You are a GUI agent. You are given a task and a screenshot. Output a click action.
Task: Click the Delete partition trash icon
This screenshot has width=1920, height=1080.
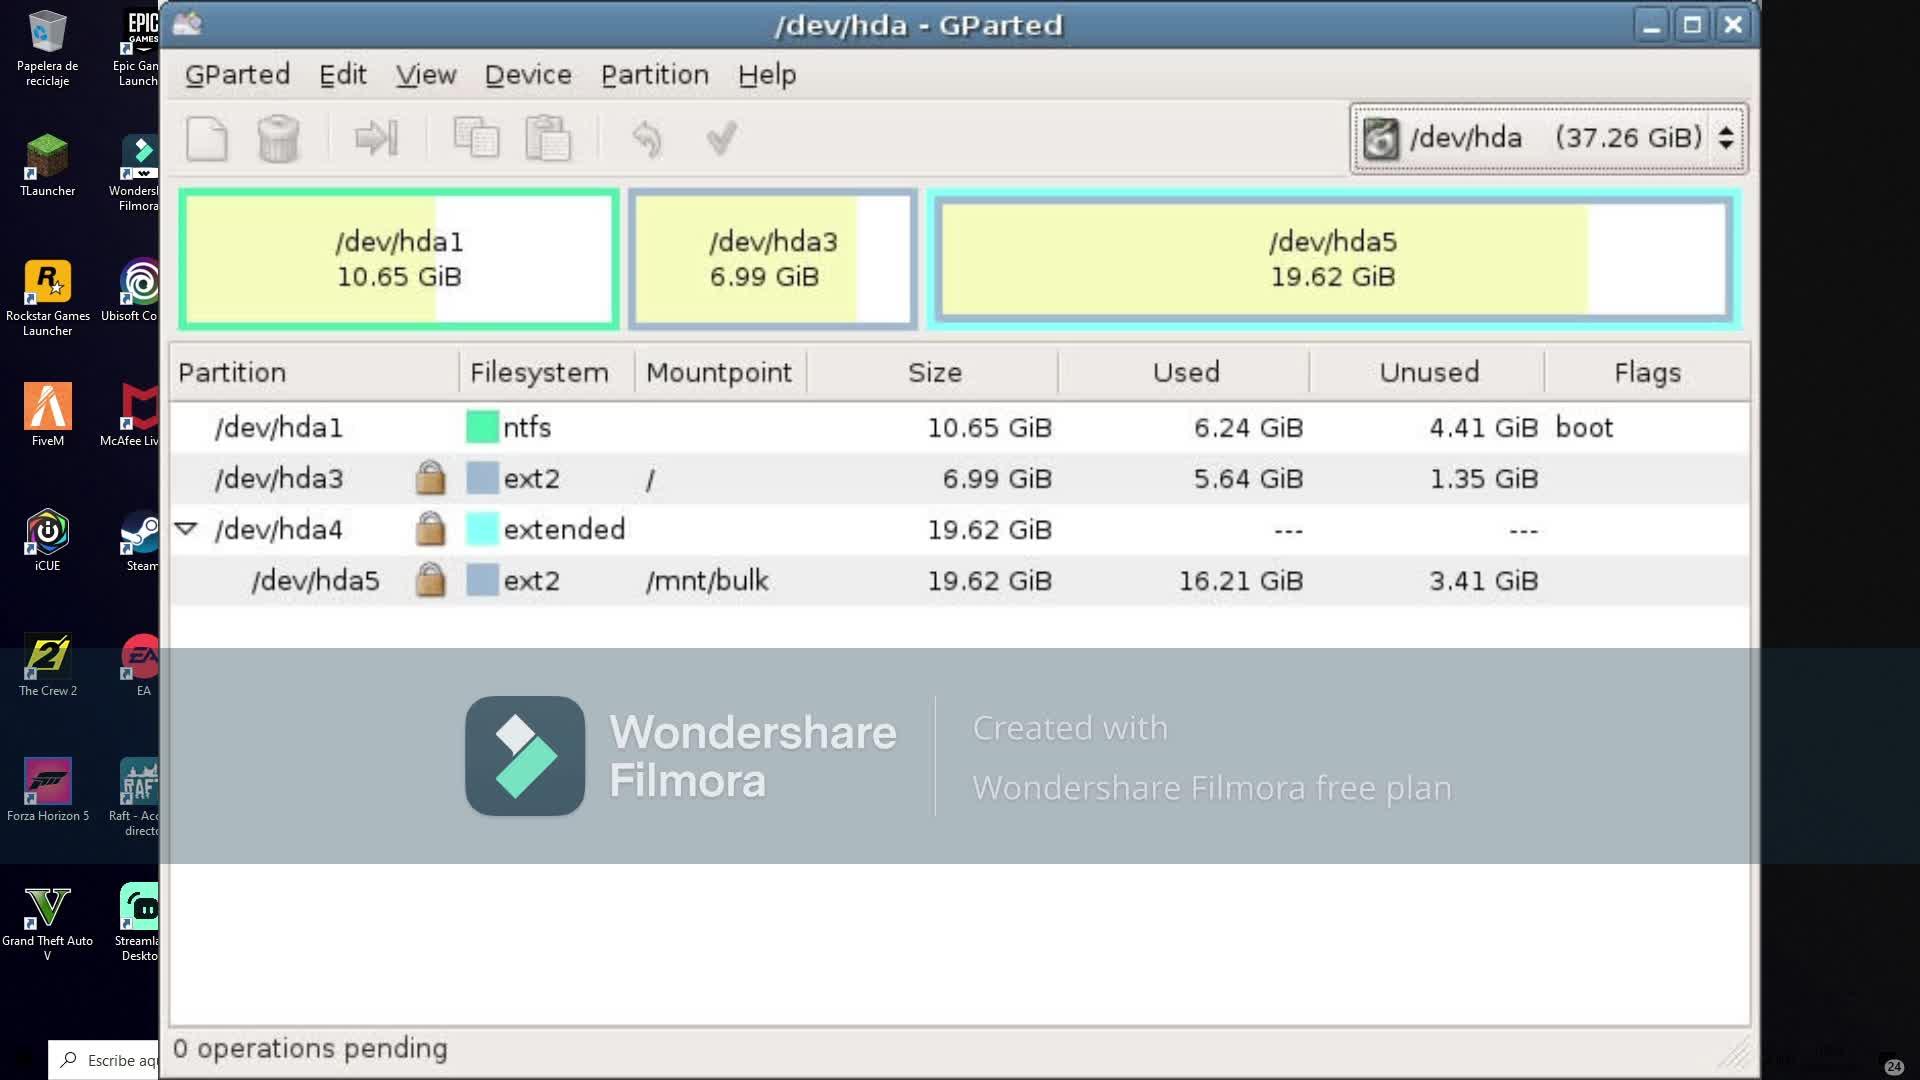[x=278, y=138]
